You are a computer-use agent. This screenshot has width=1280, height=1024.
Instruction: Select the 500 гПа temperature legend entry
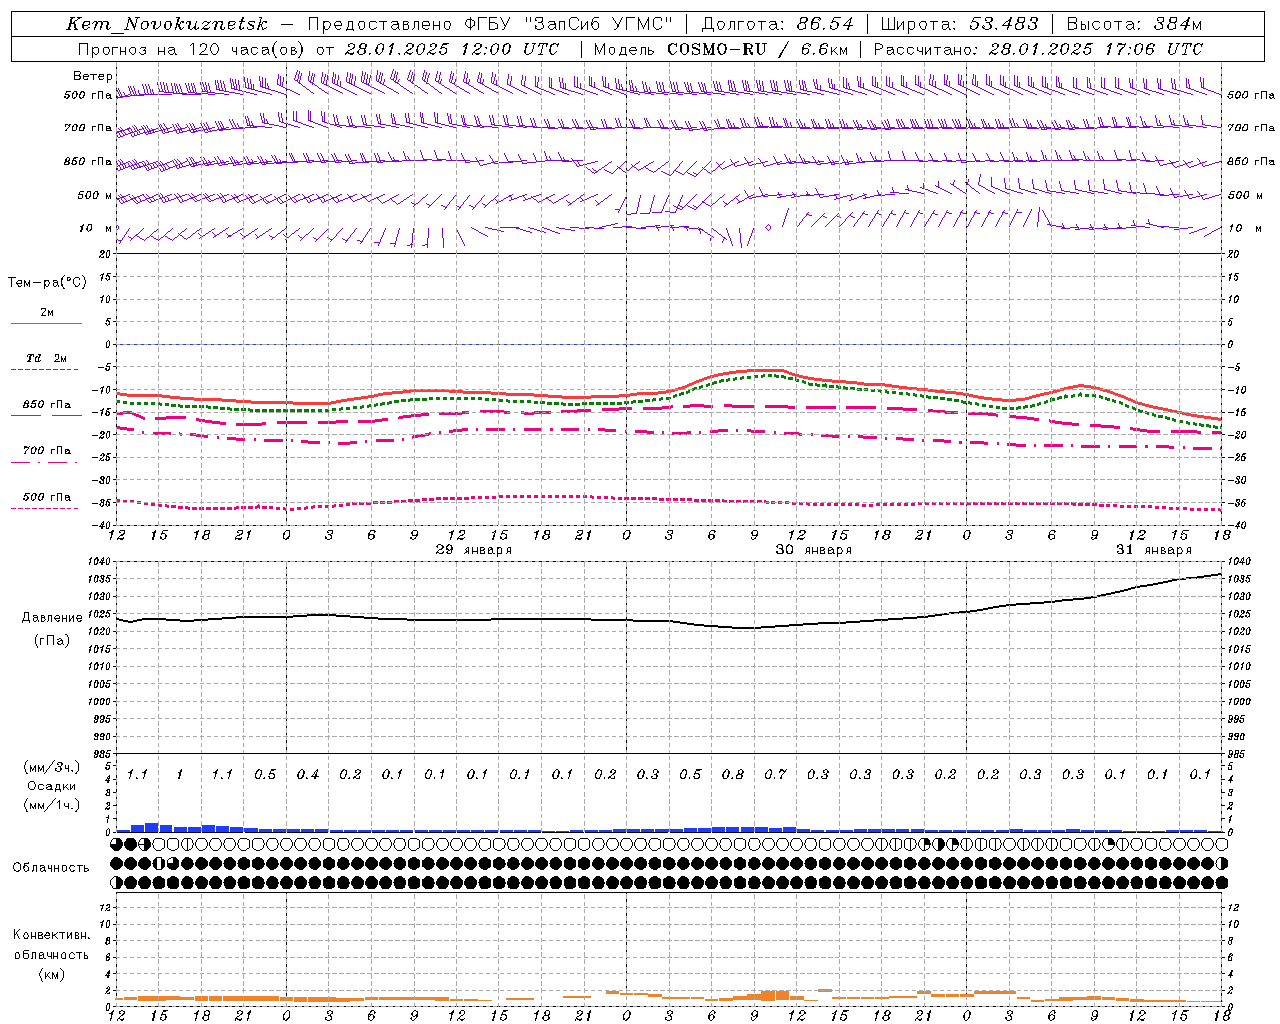pyautogui.click(x=47, y=497)
